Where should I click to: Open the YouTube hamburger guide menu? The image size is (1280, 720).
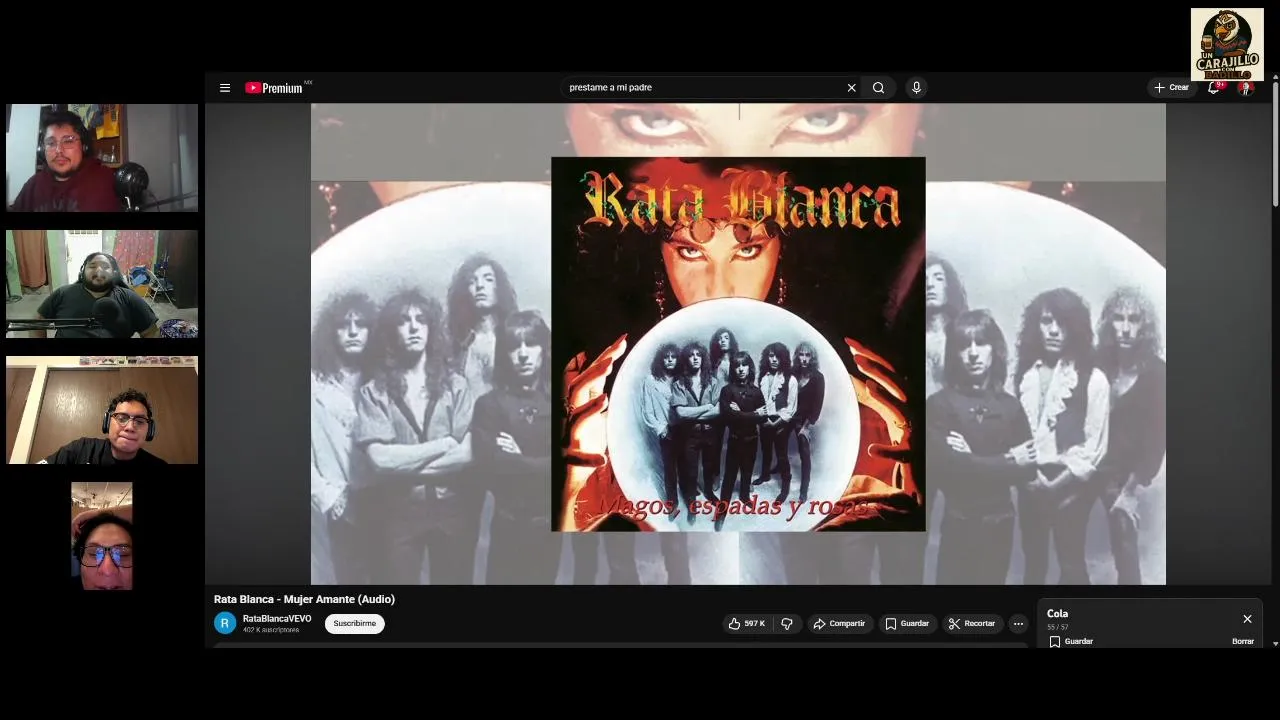pos(225,88)
